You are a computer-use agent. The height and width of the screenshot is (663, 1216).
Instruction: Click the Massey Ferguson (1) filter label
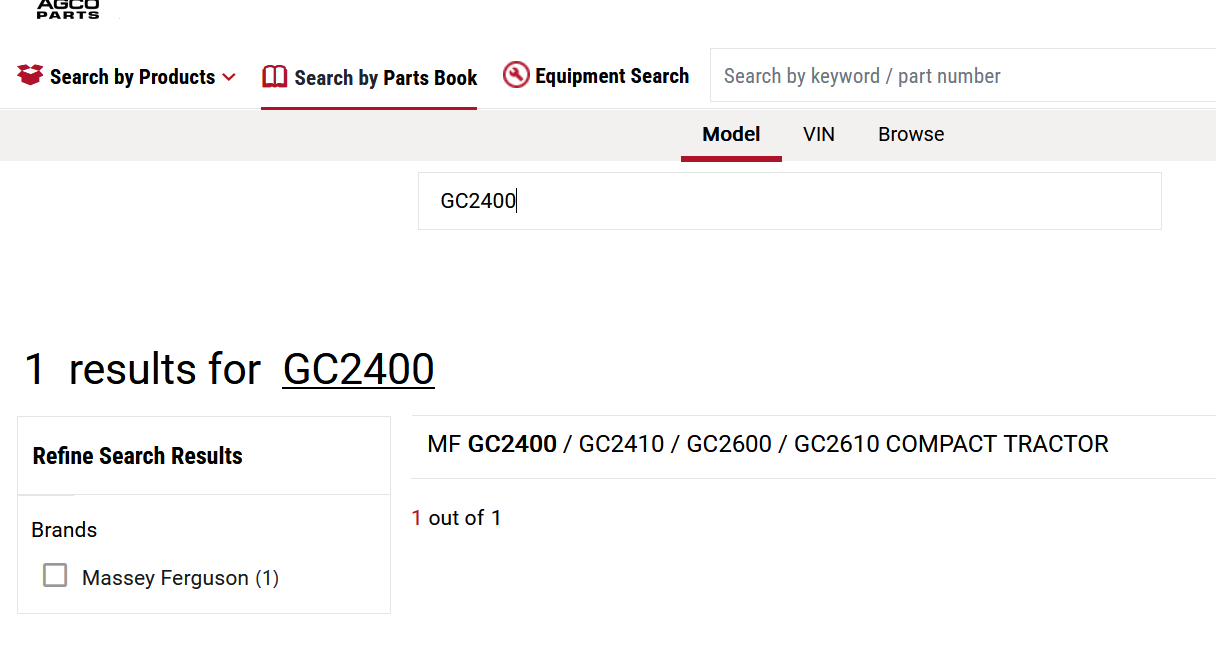click(x=180, y=578)
